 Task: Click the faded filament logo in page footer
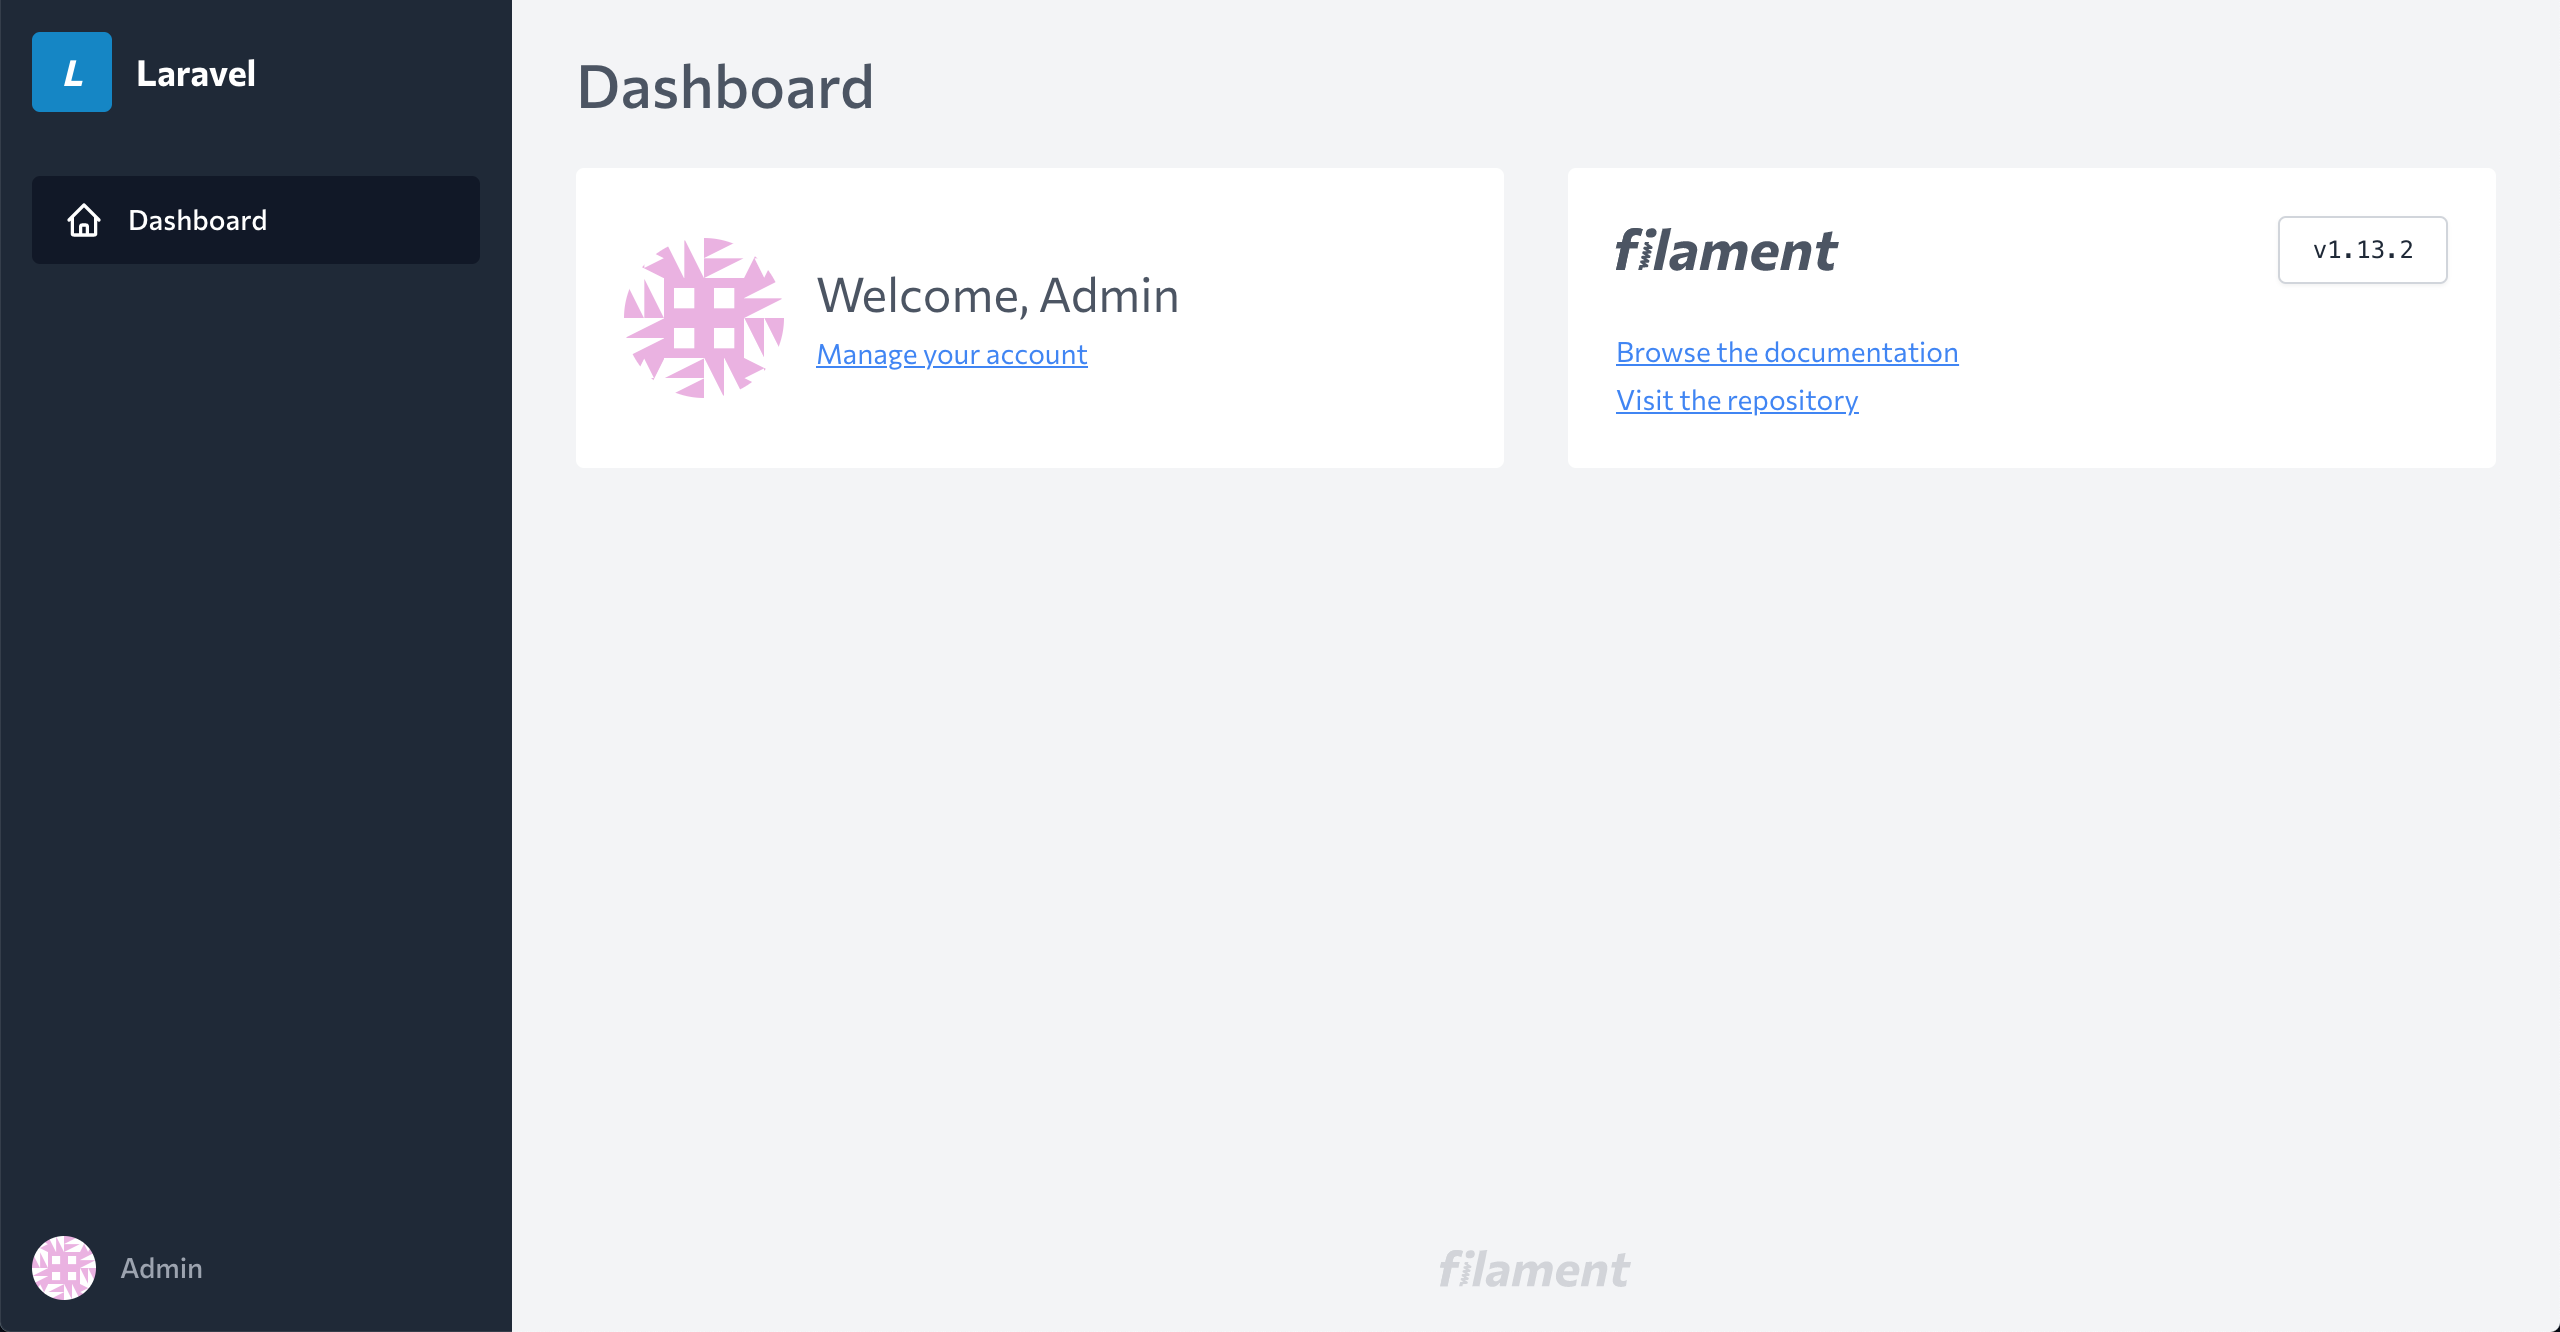(1534, 1270)
